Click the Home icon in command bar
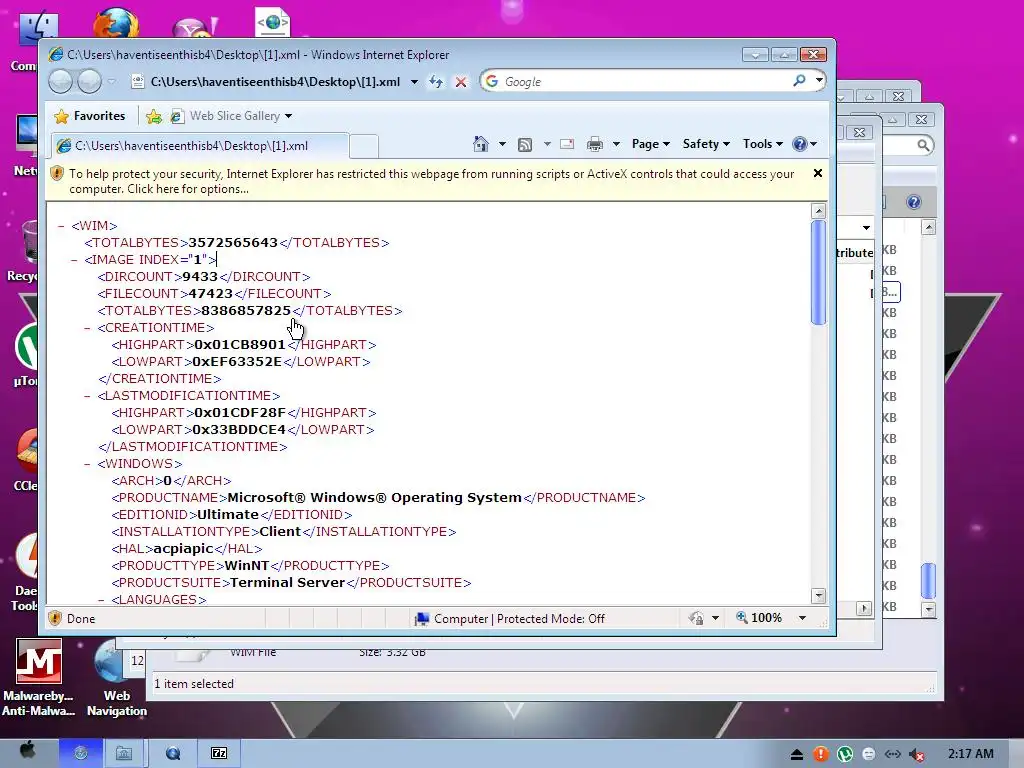 coord(481,144)
